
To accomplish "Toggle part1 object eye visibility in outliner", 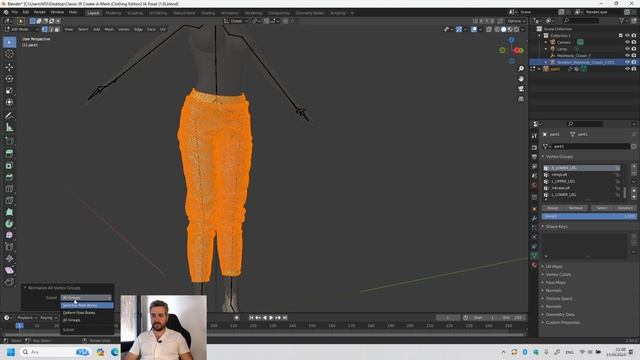I will 627,69.
